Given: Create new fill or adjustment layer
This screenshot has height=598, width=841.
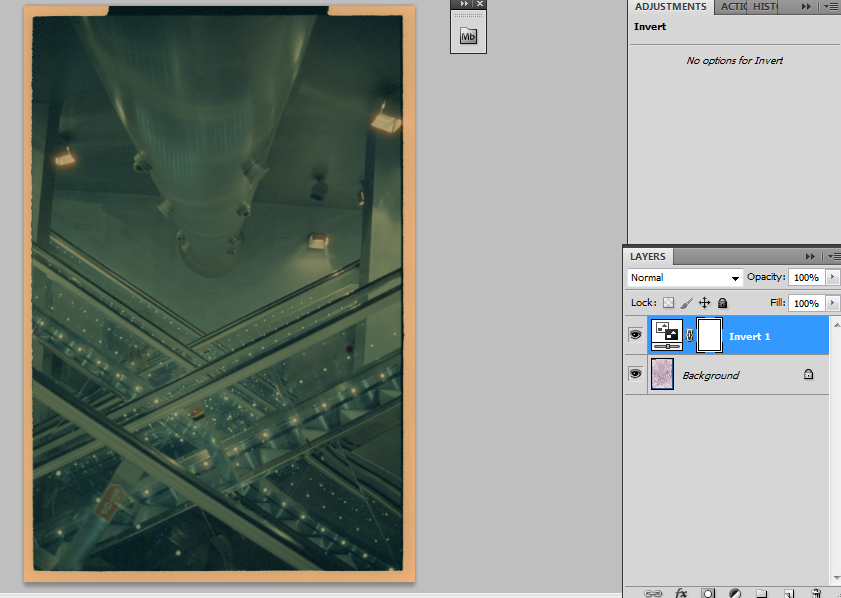Looking at the screenshot, I should 734,593.
